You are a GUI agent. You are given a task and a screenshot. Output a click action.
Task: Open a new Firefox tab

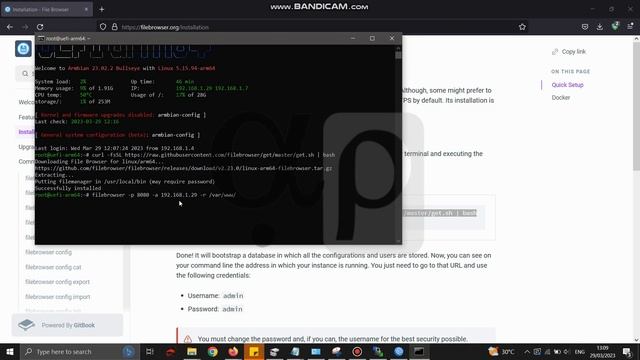pyautogui.click(x=102, y=9)
